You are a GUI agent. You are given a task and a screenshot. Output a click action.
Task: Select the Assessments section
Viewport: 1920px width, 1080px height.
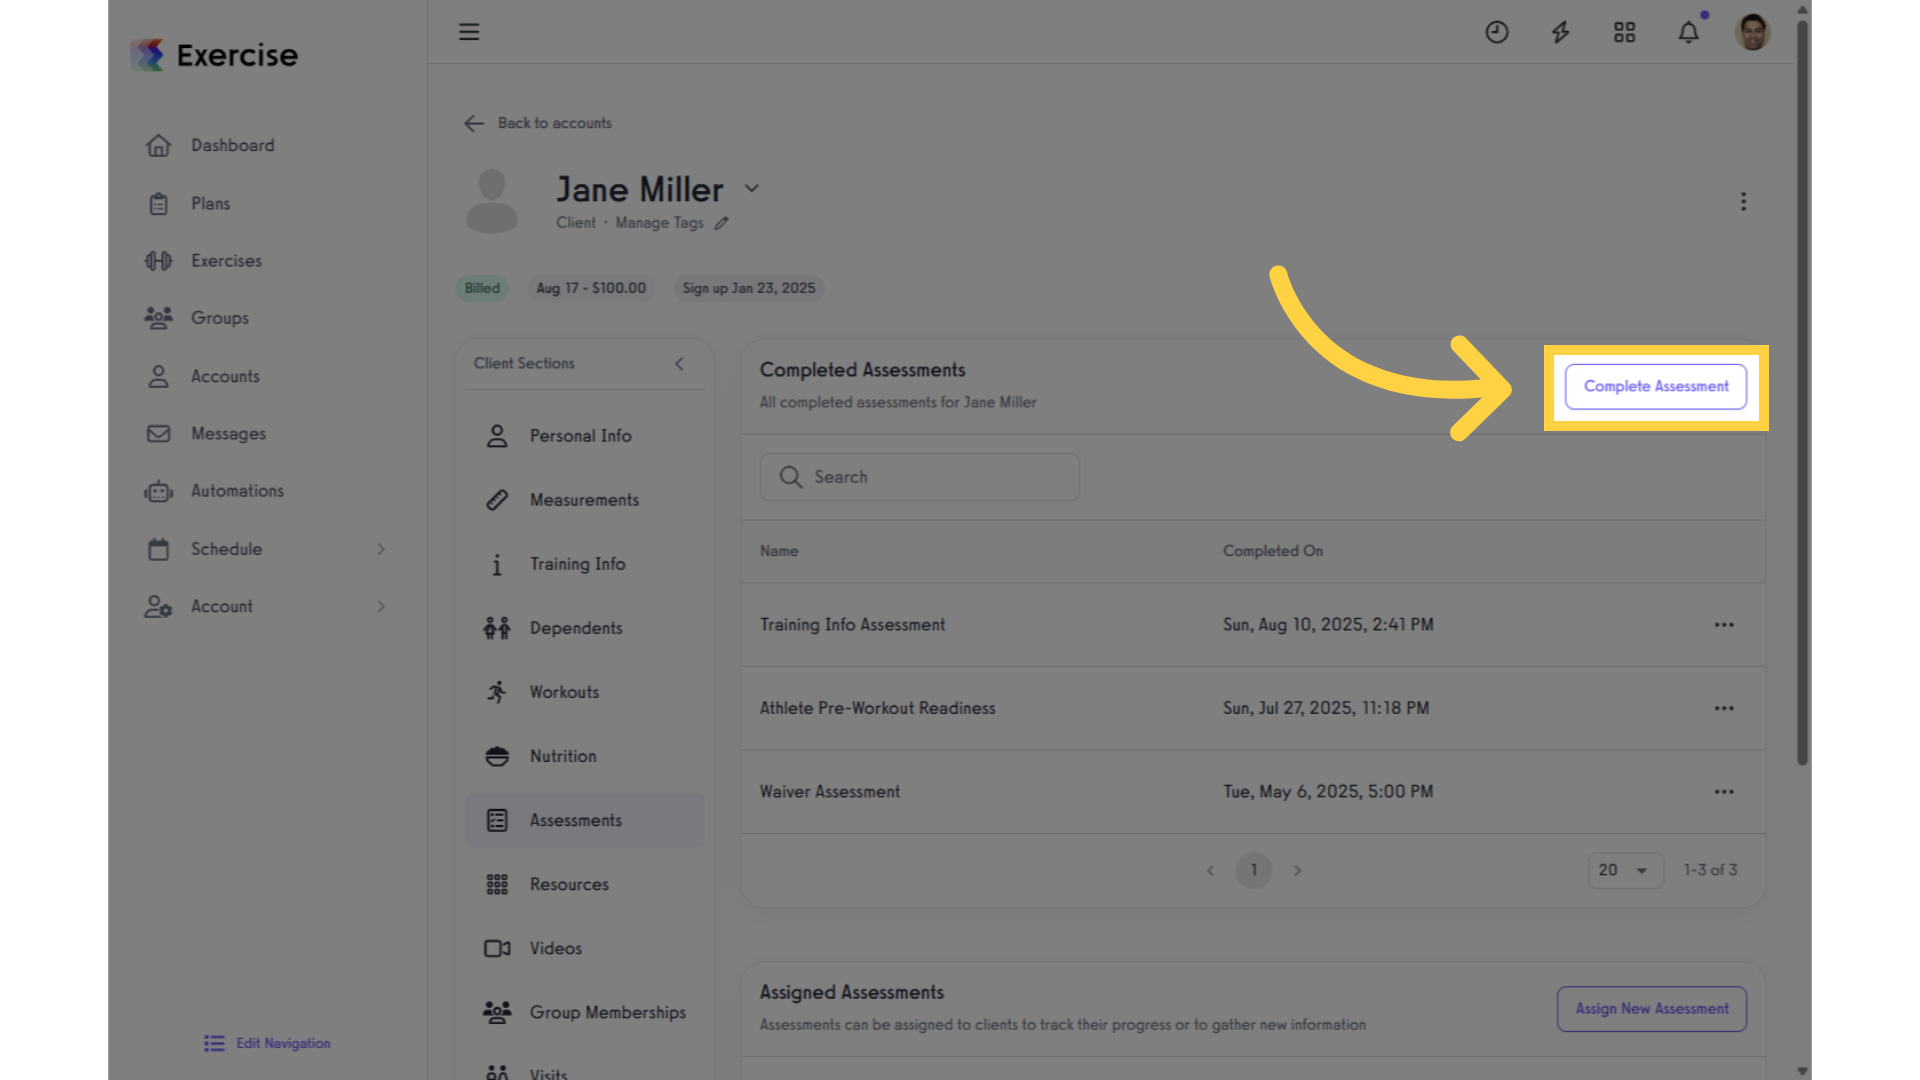(584, 820)
